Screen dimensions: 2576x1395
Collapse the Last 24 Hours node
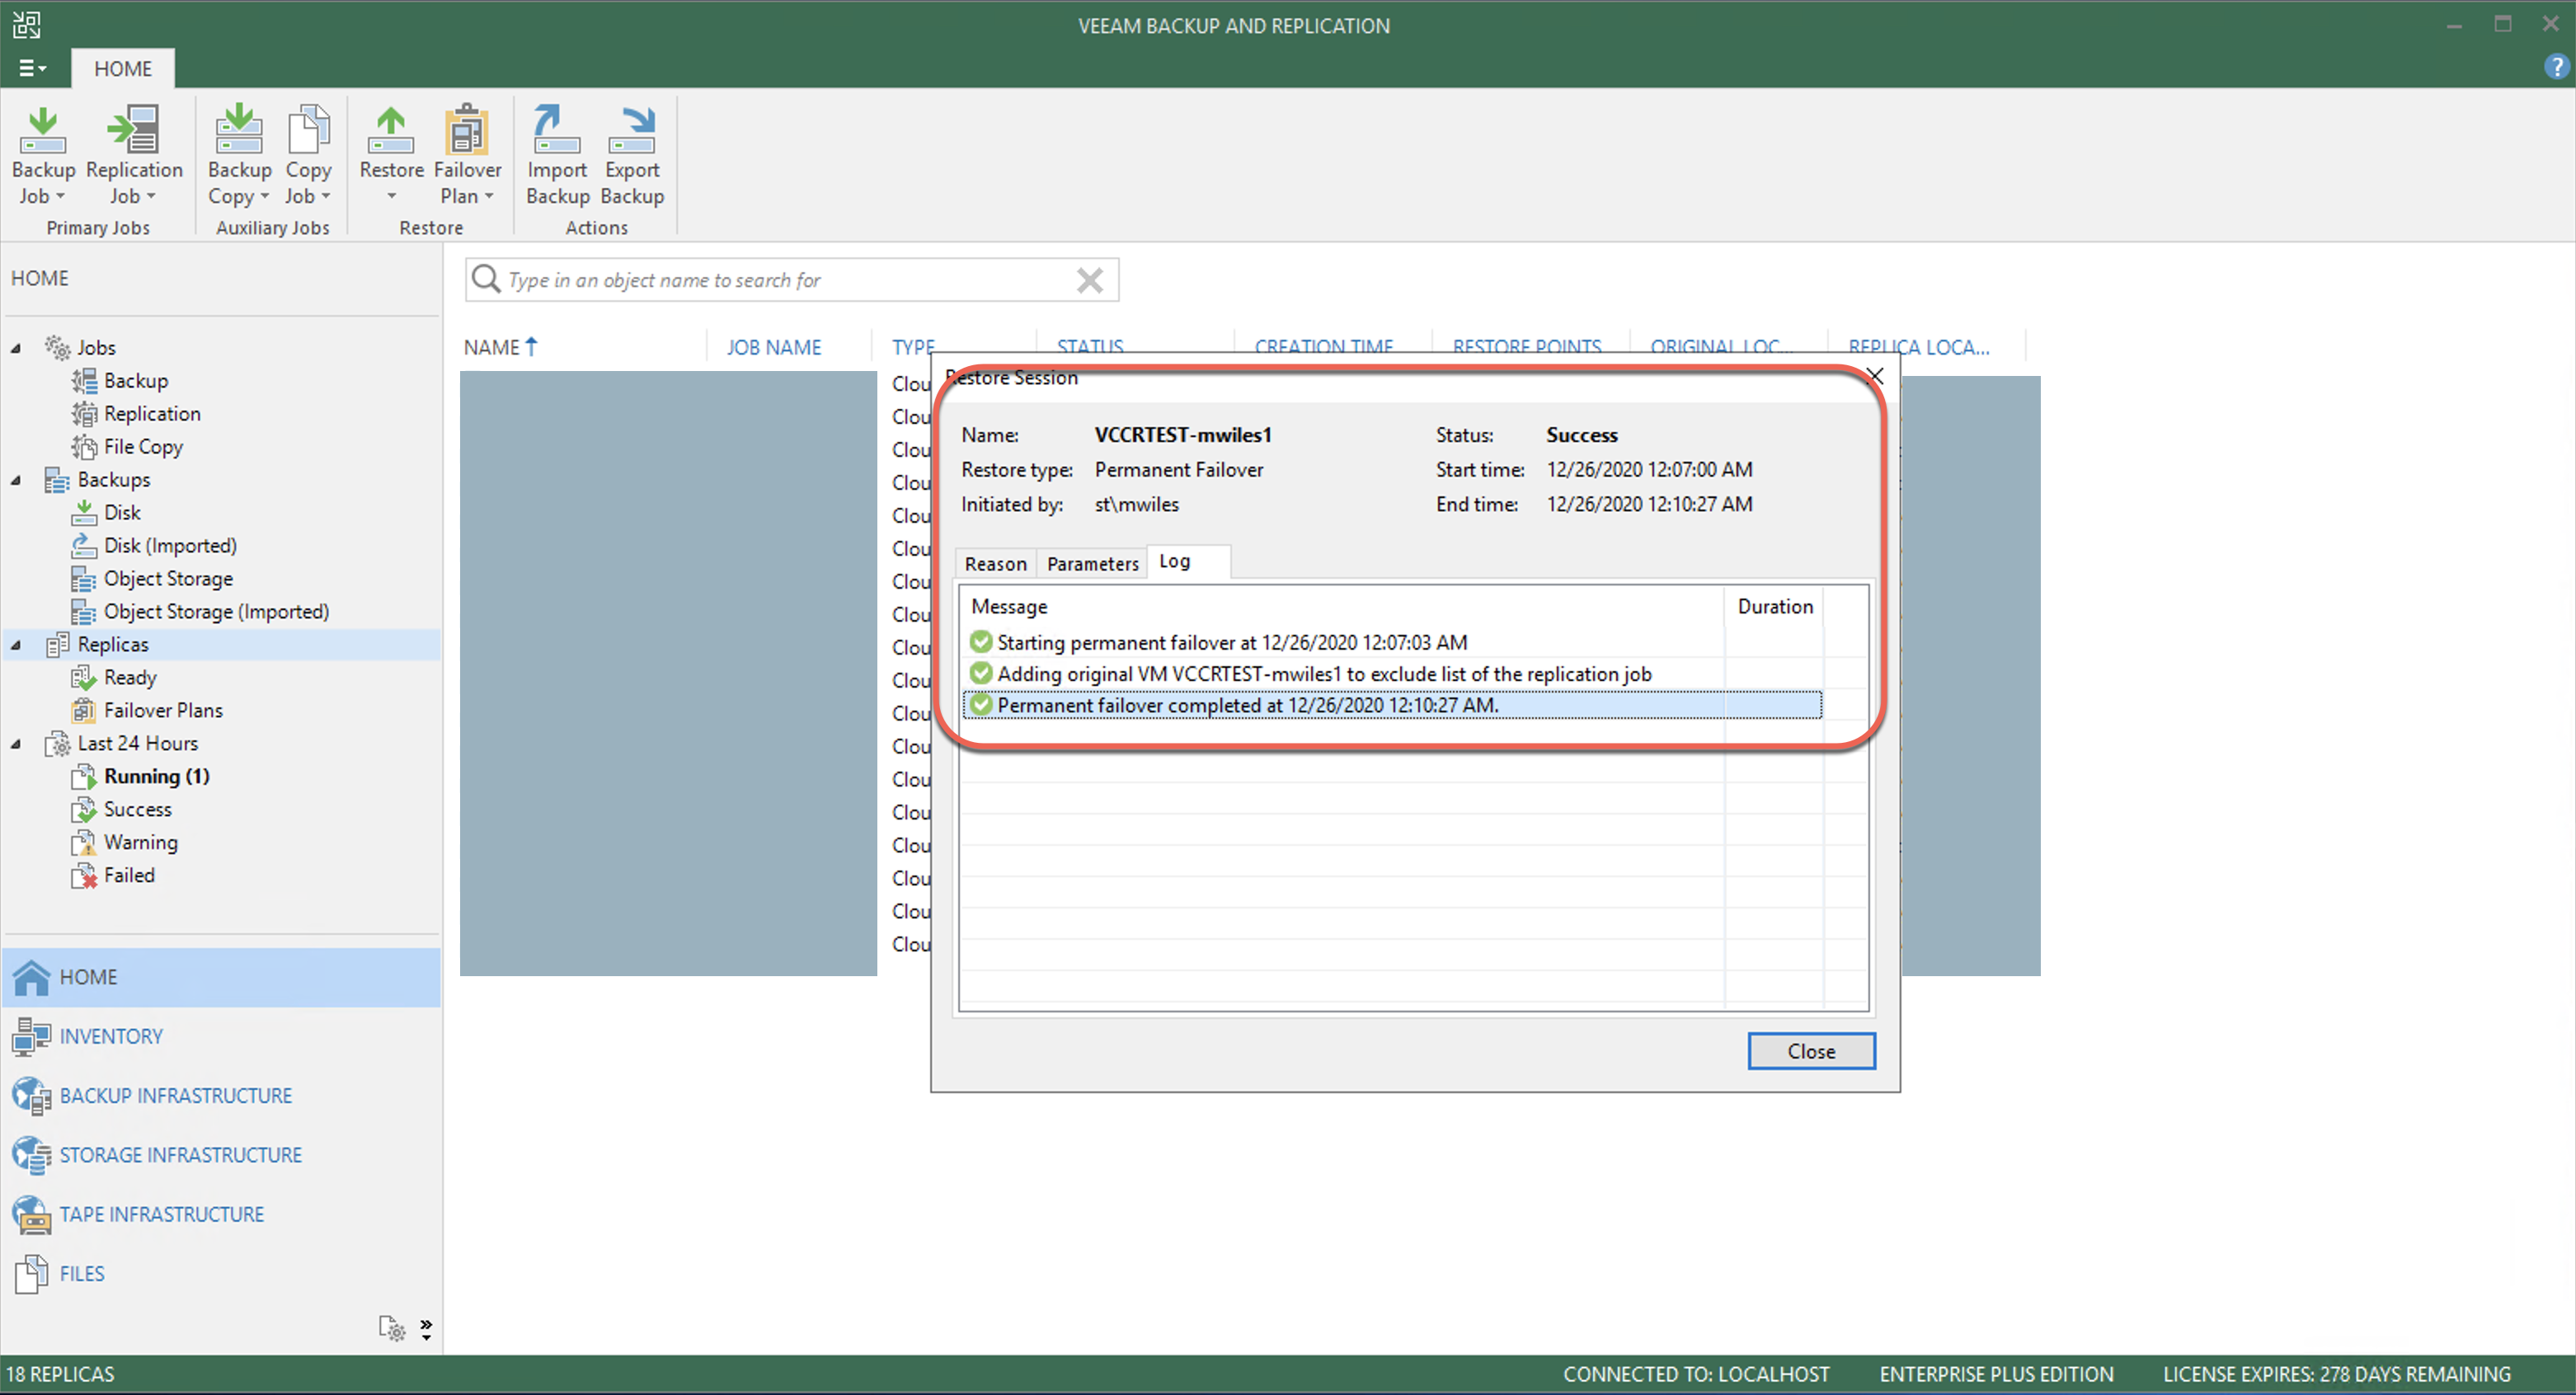[x=16, y=744]
